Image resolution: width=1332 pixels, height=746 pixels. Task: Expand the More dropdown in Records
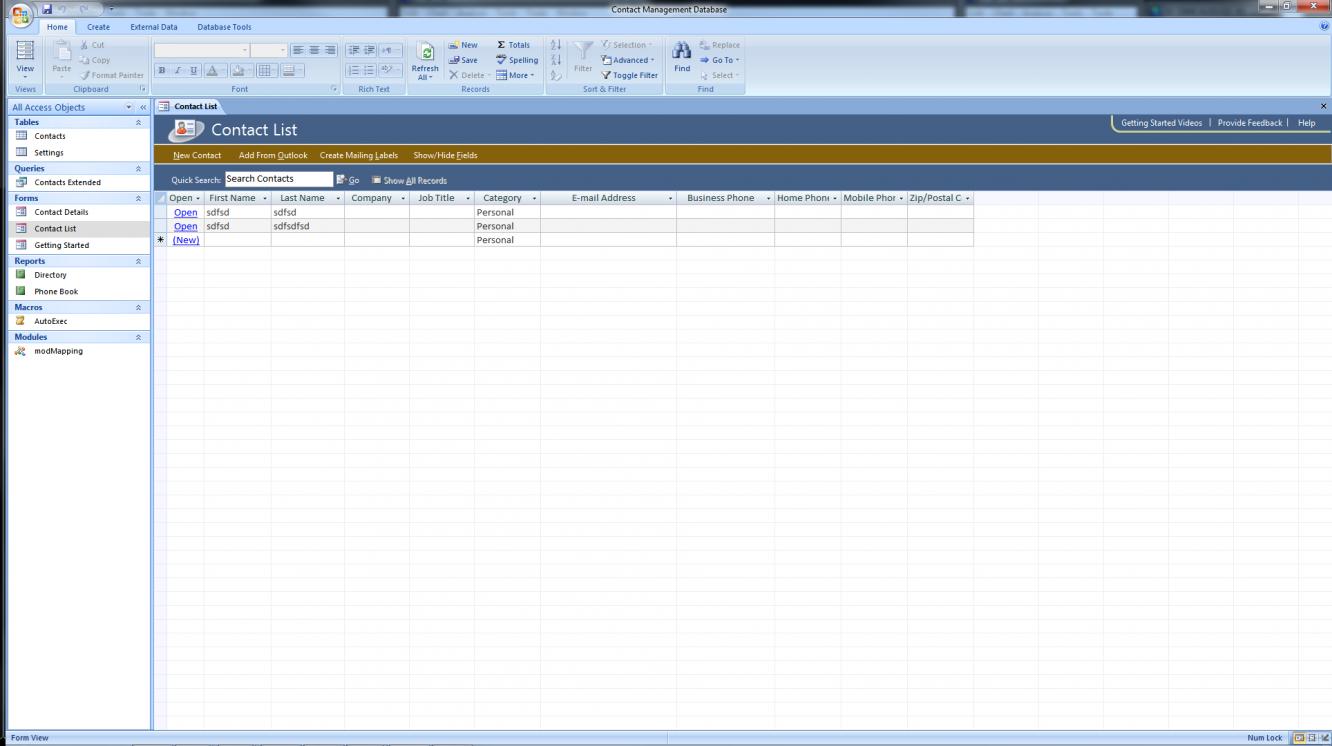[x=516, y=75]
